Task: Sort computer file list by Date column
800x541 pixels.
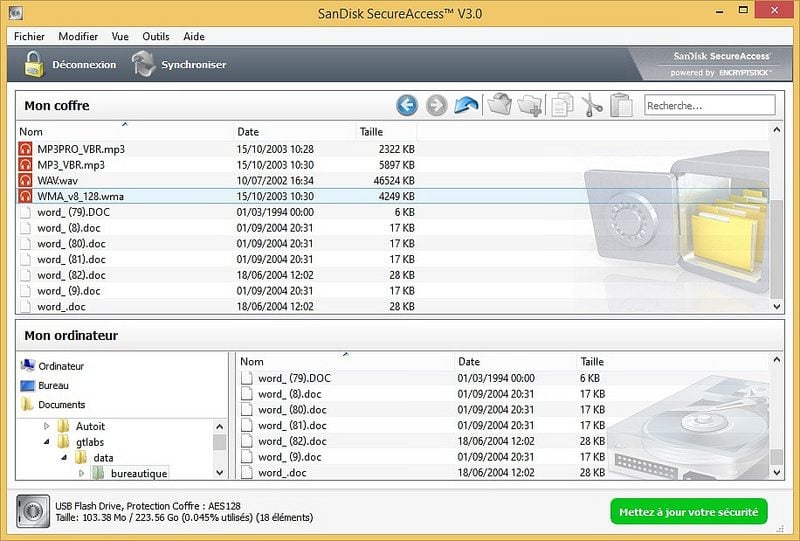Action: click(x=515, y=361)
